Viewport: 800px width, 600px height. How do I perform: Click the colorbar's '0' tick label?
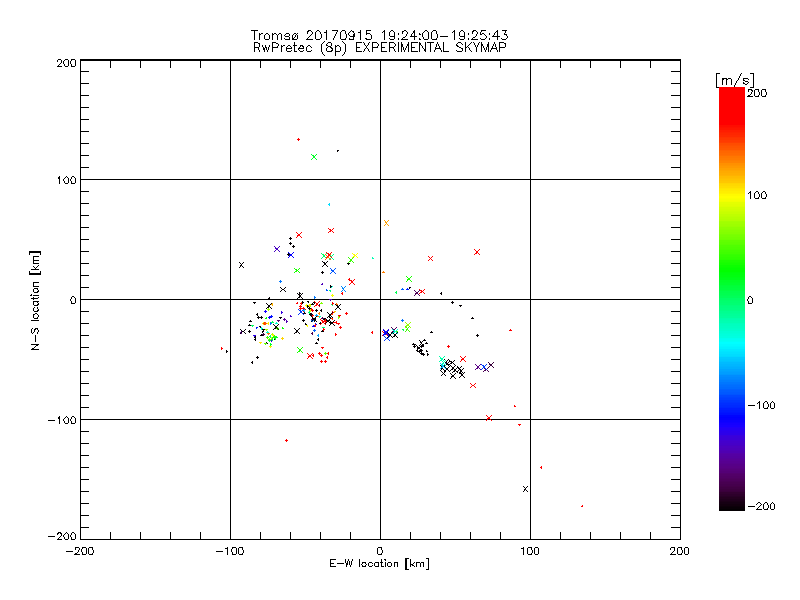tap(750, 300)
